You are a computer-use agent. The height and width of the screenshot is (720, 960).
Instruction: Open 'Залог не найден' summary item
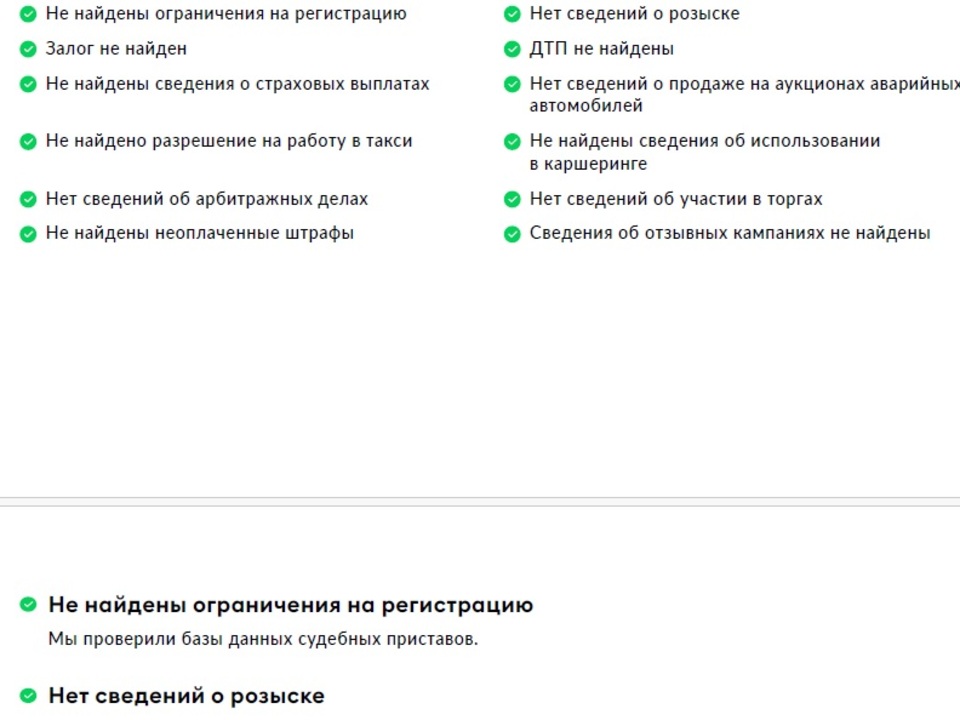[x=116, y=49]
